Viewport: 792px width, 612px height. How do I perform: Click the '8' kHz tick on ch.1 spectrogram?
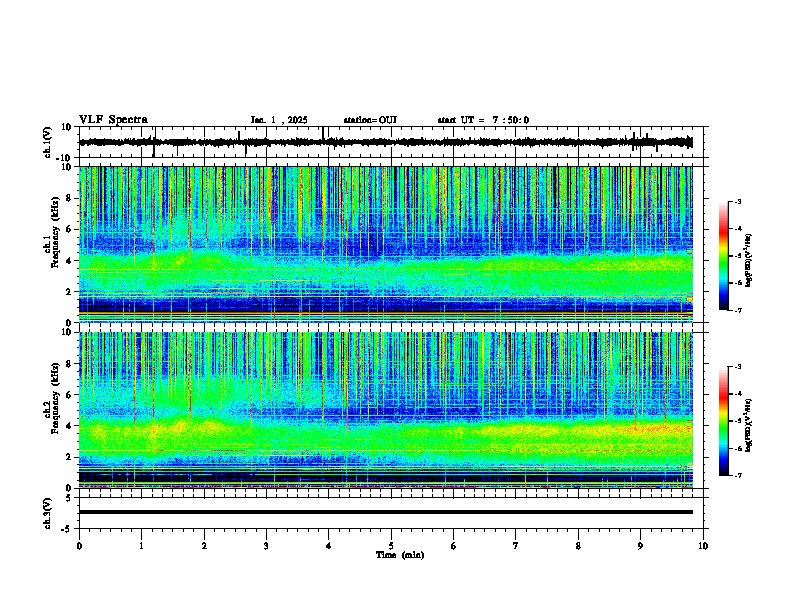point(70,198)
